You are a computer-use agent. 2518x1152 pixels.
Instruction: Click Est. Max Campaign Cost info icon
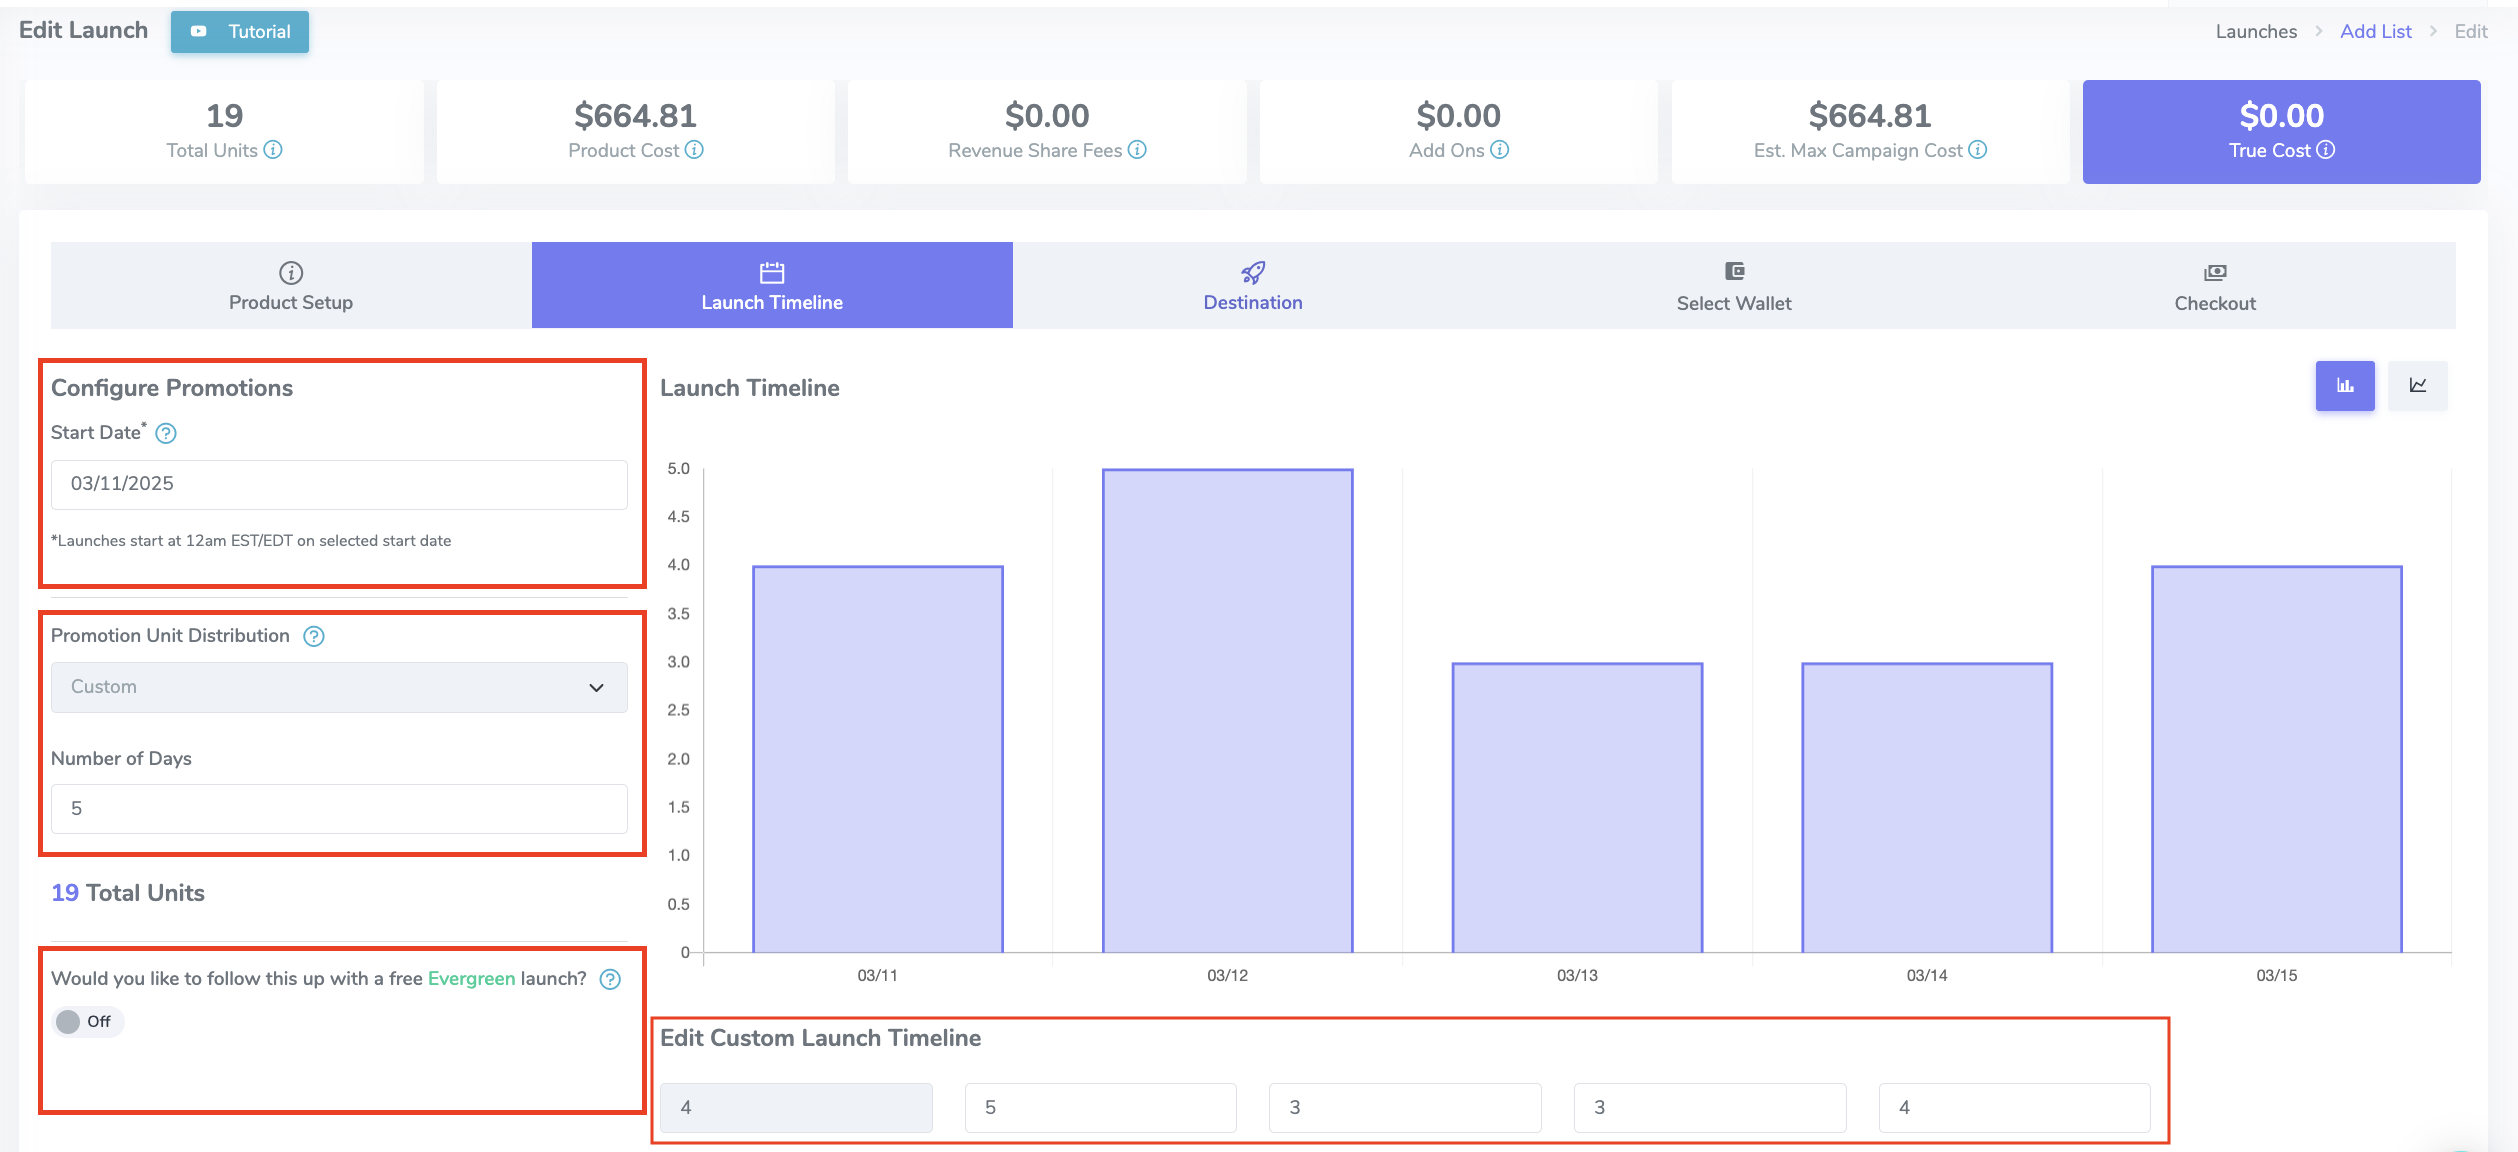coord(1977,150)
